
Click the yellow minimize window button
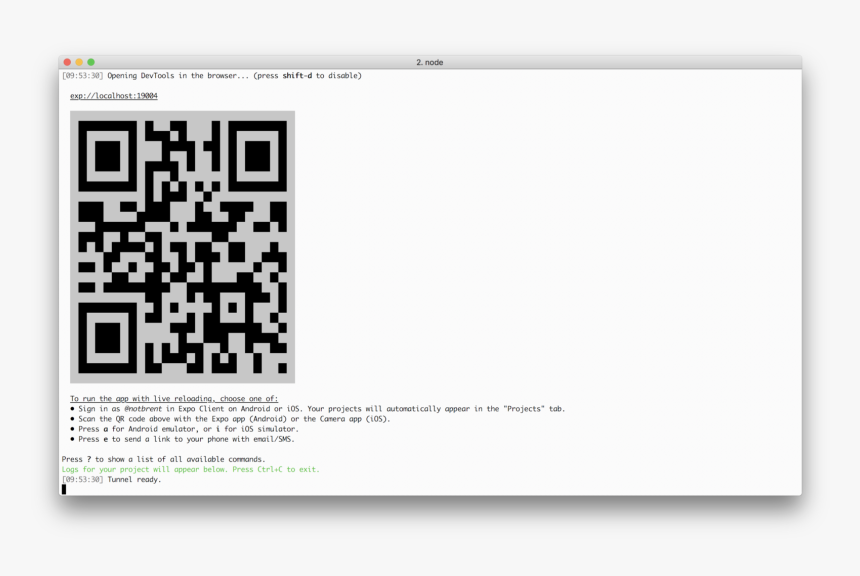click(79, 62)
